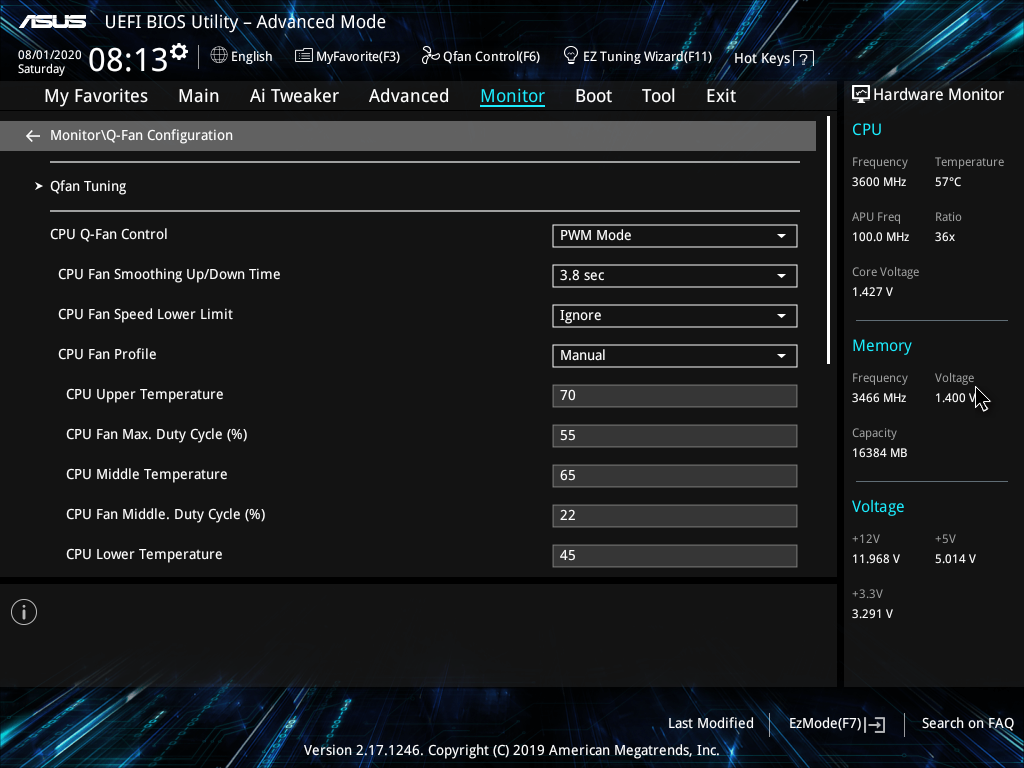Screen dimensions: 1024x768
Task: Click the Memory section heading
Action: click(882, 346)
